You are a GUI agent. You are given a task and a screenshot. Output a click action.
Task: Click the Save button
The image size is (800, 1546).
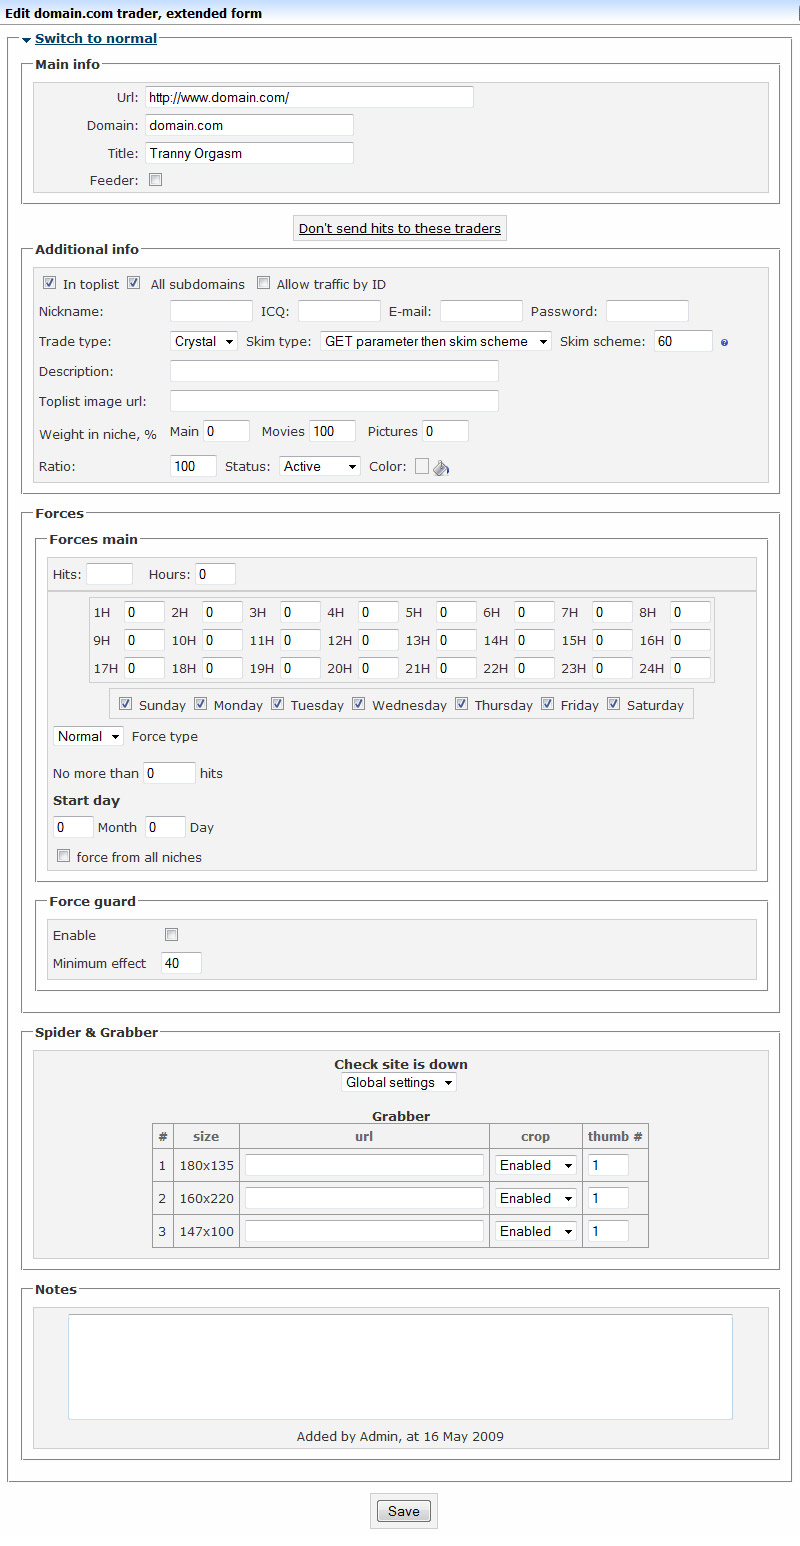[x=403, y=1511]
